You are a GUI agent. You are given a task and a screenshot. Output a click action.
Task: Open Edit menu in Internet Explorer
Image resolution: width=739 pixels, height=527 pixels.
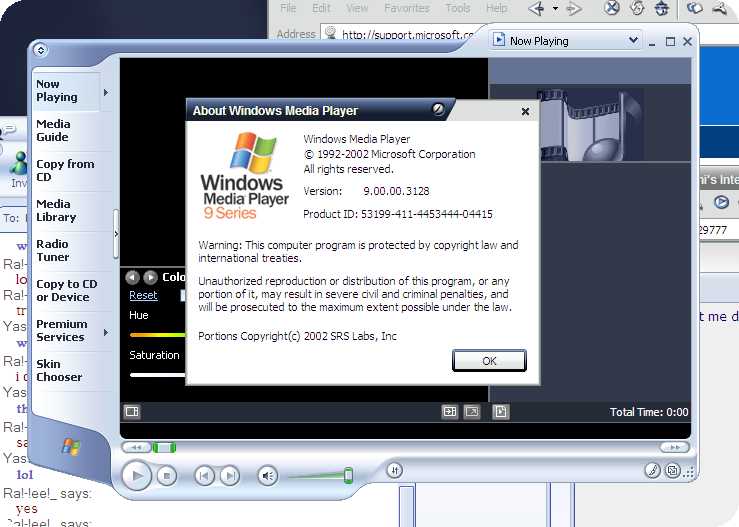click(321, 8)
